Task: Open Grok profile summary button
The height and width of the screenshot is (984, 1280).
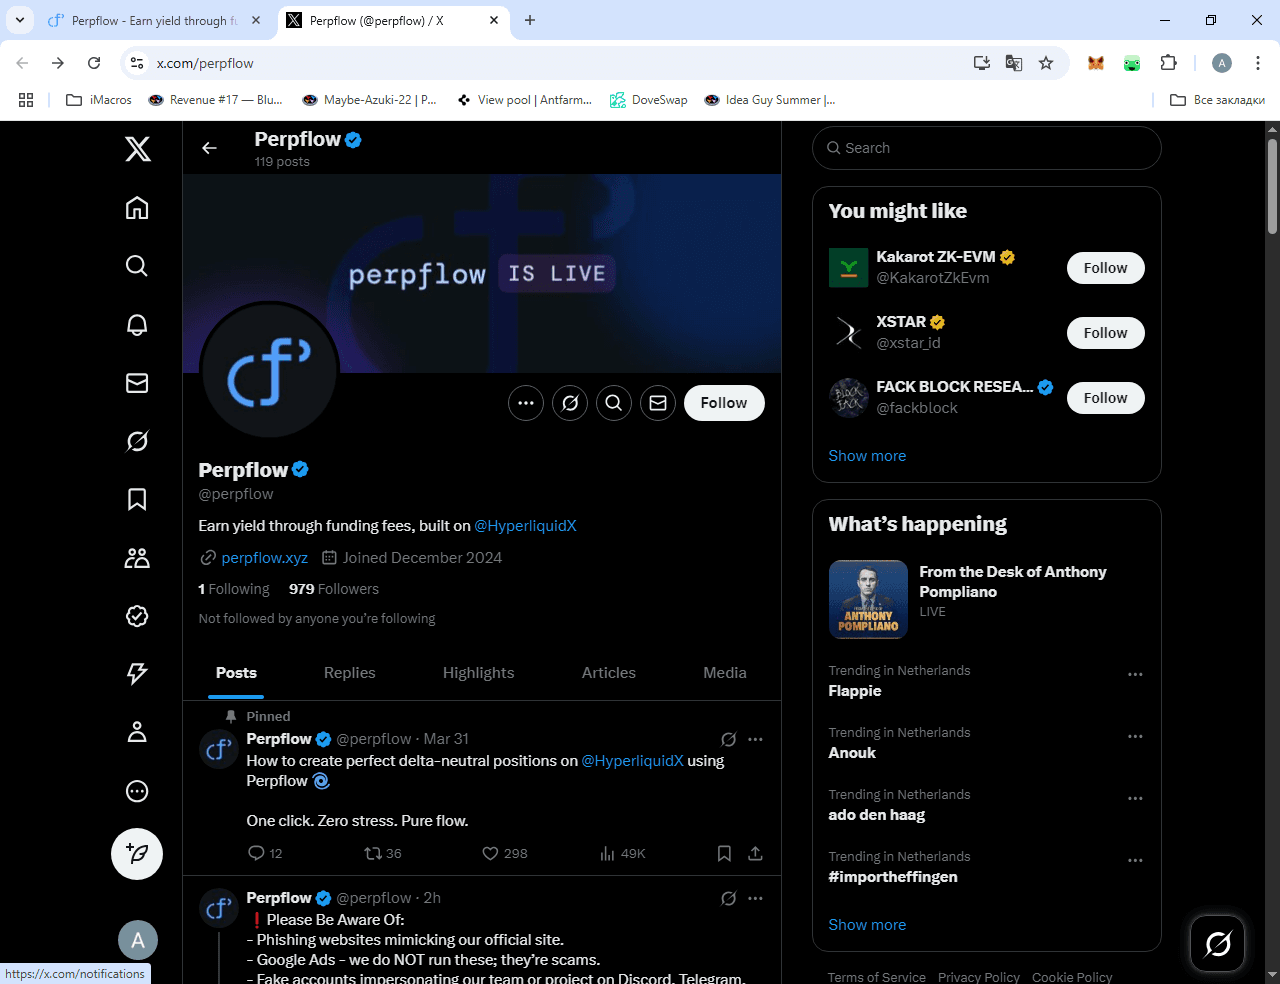Action: click(570, 403)
